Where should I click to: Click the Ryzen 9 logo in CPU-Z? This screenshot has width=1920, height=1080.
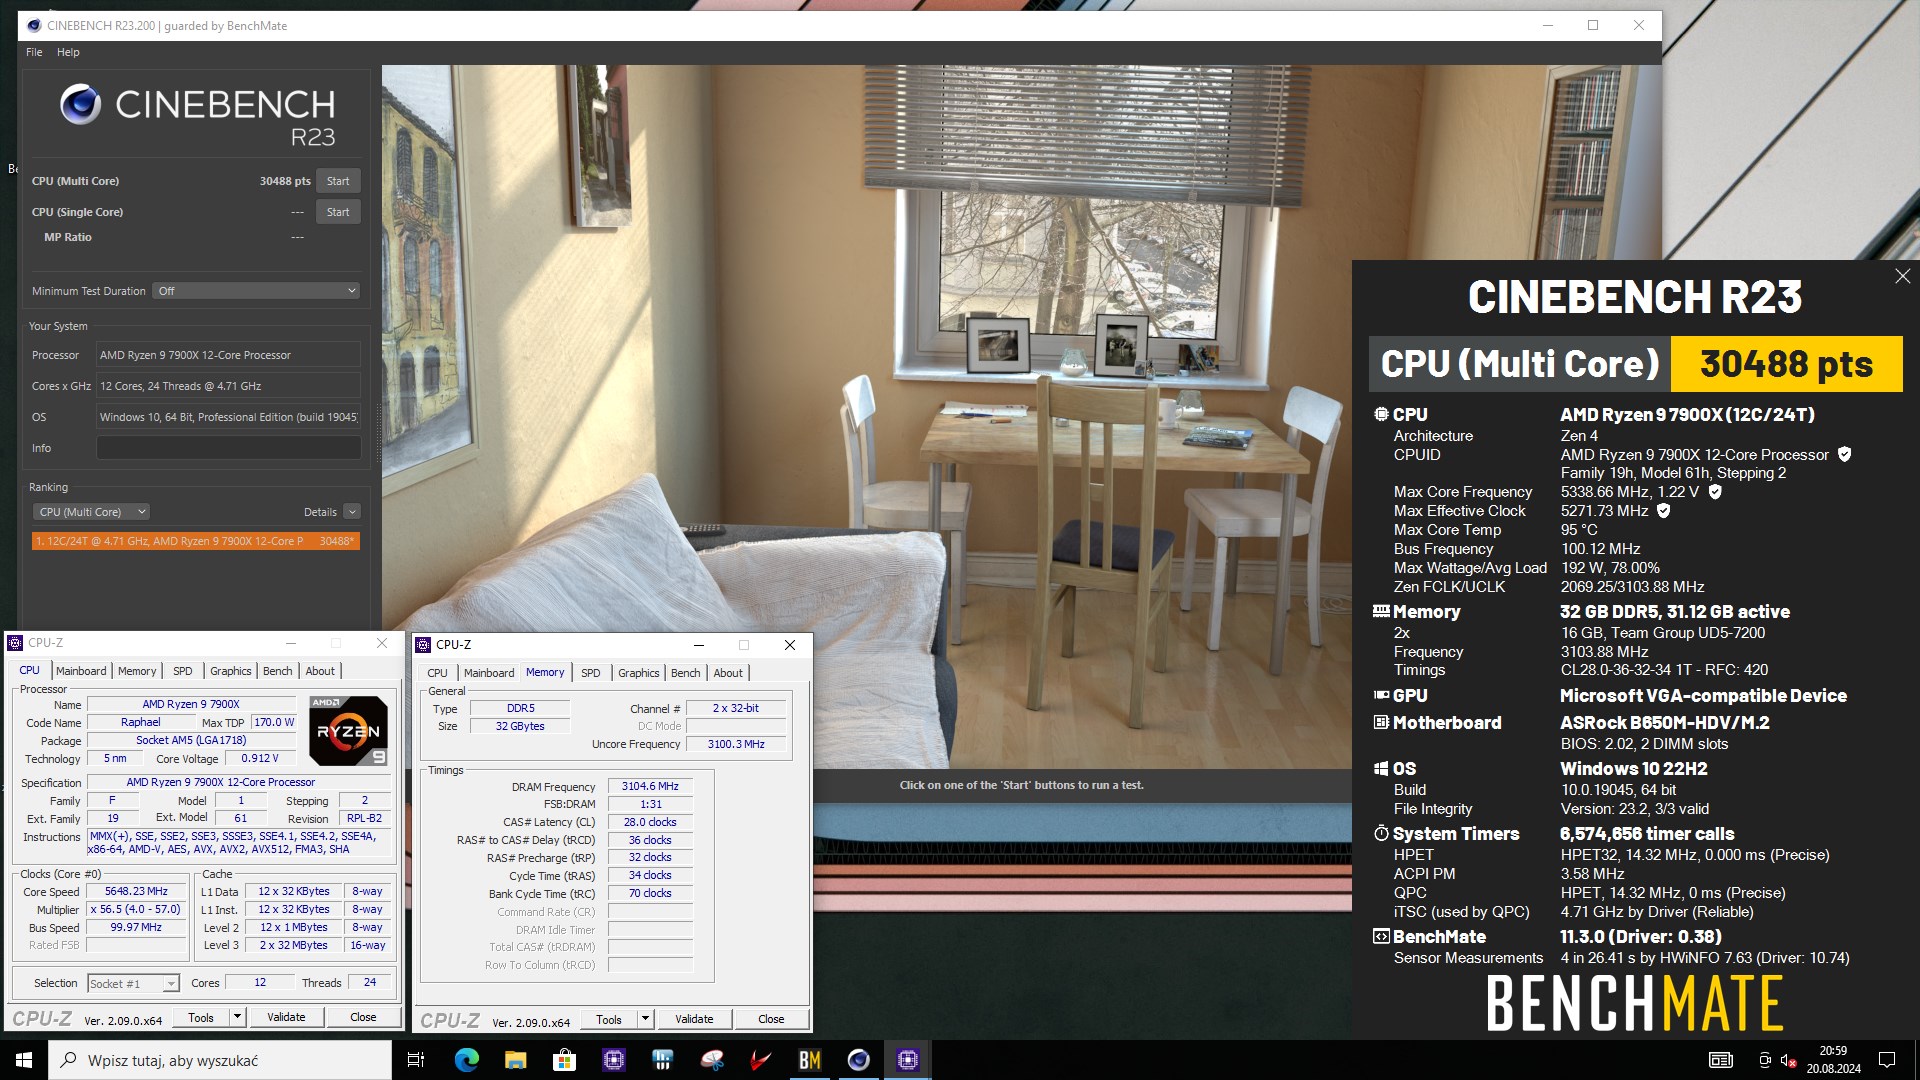click(x=348, y=730)
